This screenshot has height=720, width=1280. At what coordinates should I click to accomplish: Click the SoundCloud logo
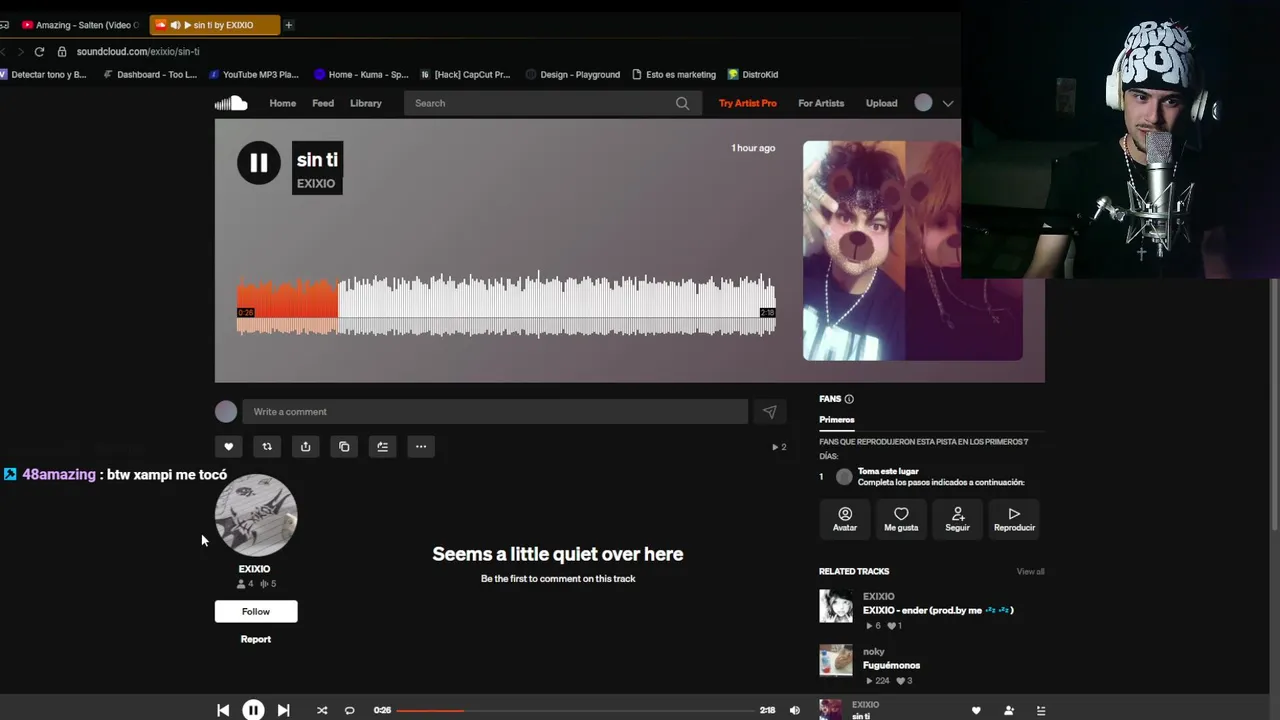point(231,103)
